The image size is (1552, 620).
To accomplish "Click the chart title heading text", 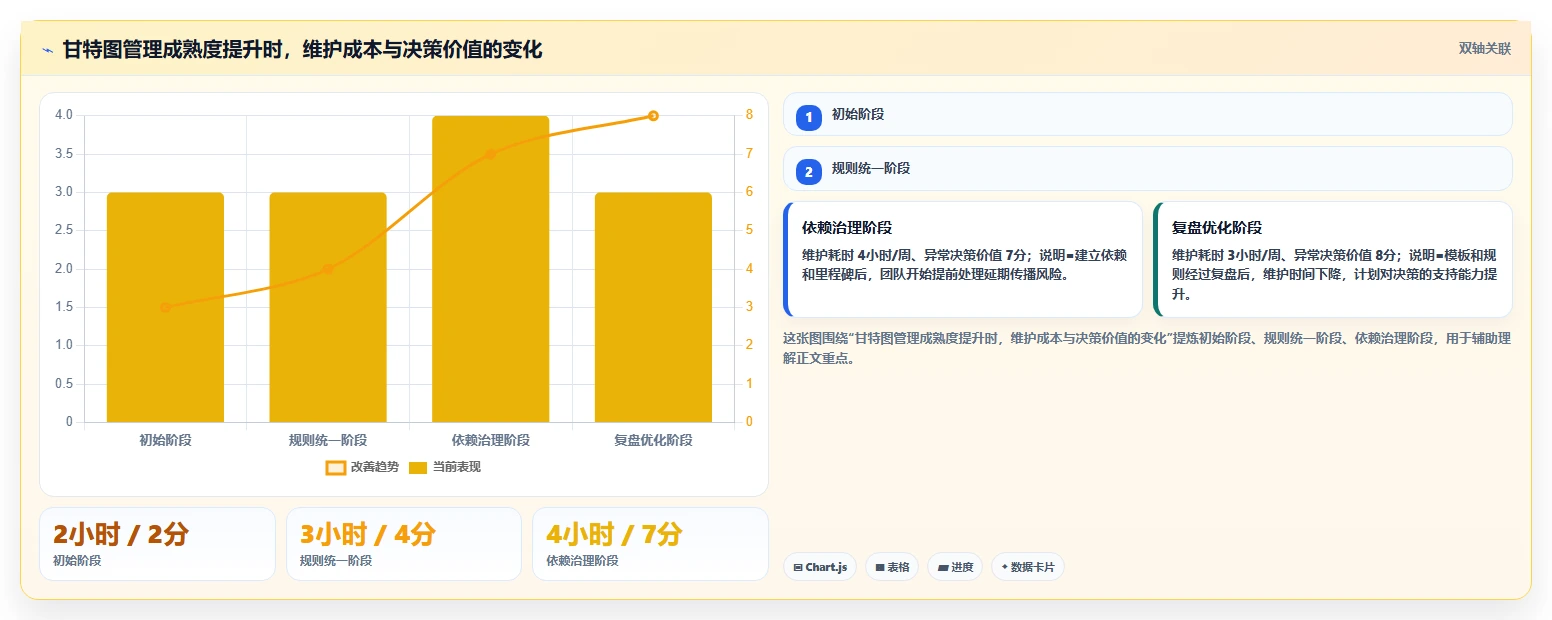I will 302,50.
